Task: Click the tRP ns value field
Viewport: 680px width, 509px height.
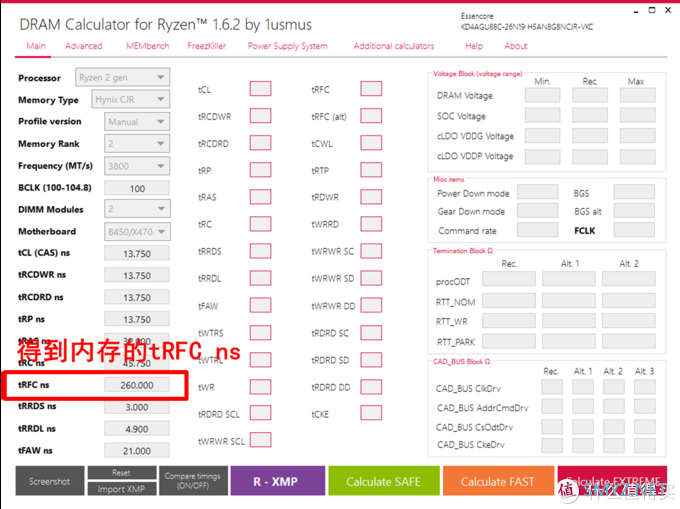Action: tap(137, 319)
